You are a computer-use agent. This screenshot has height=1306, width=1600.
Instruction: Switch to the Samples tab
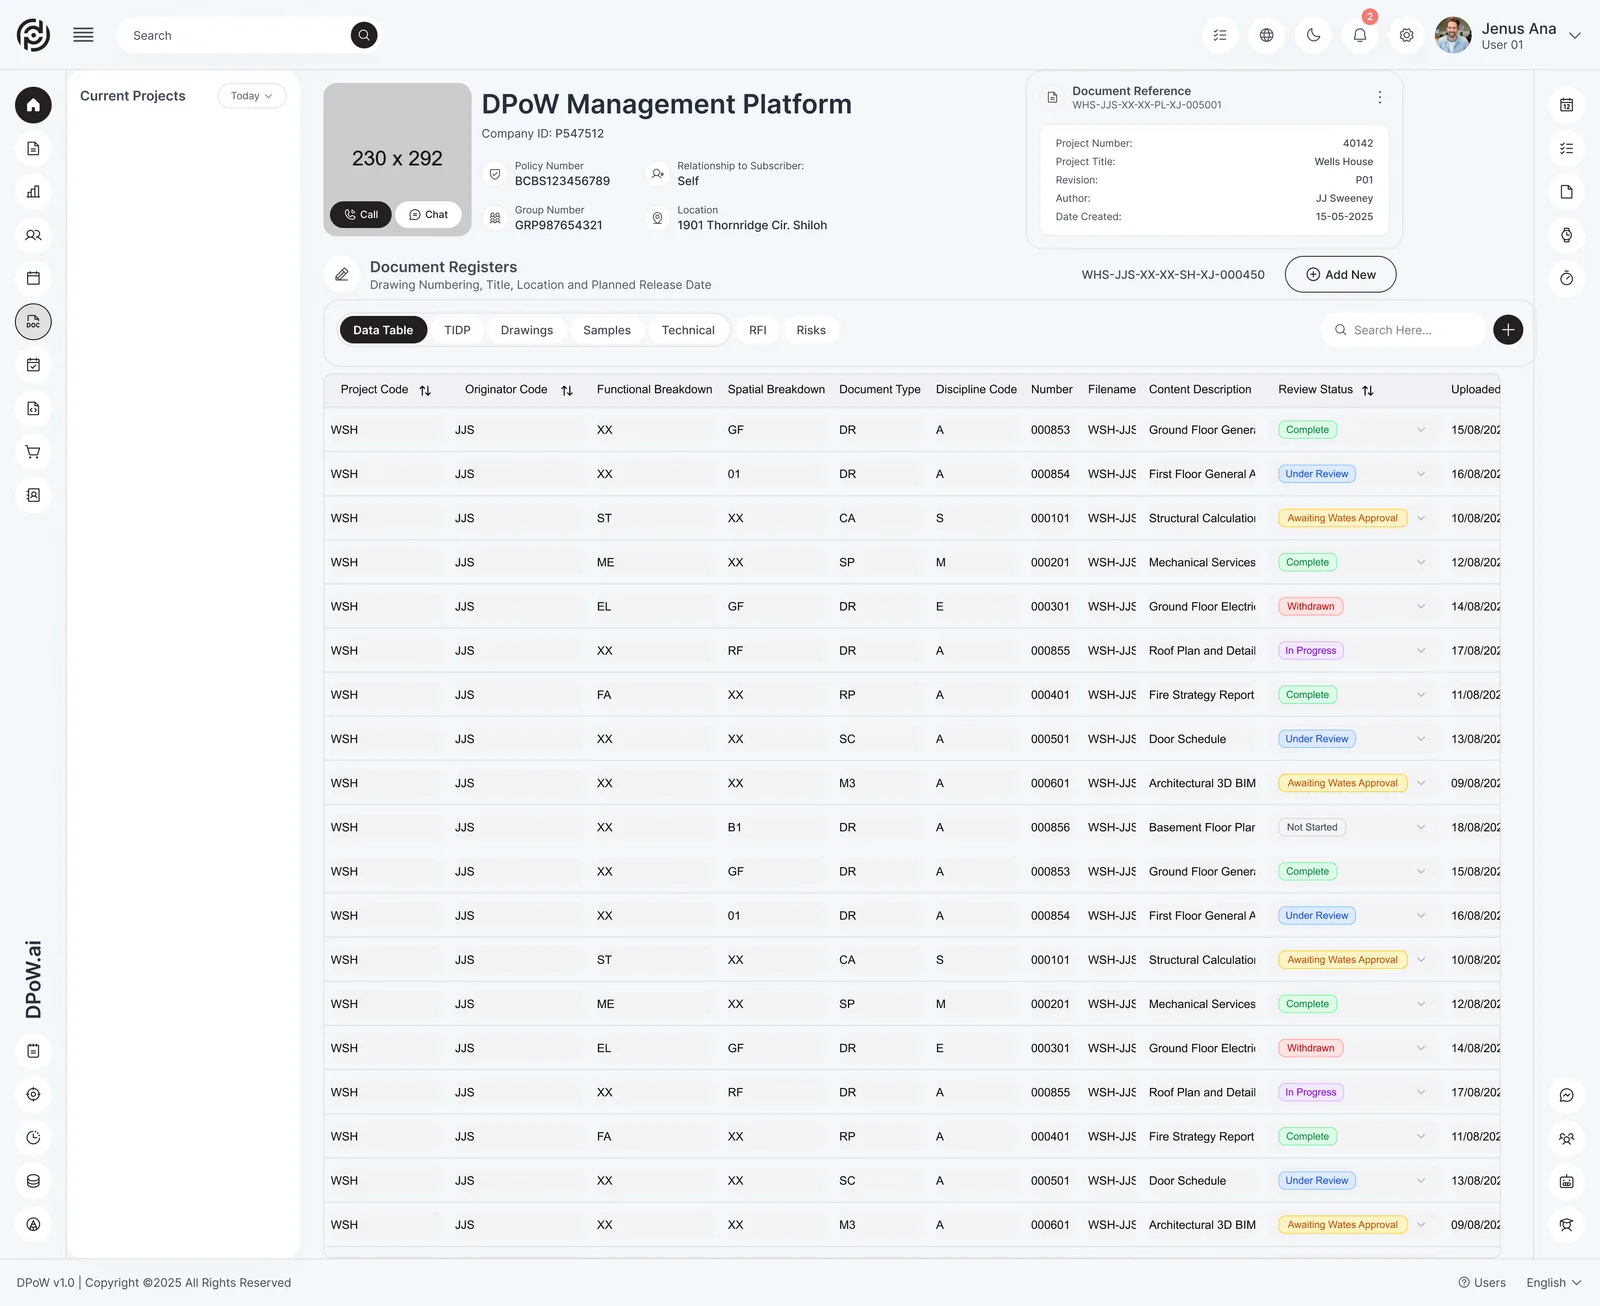[607, 330]
